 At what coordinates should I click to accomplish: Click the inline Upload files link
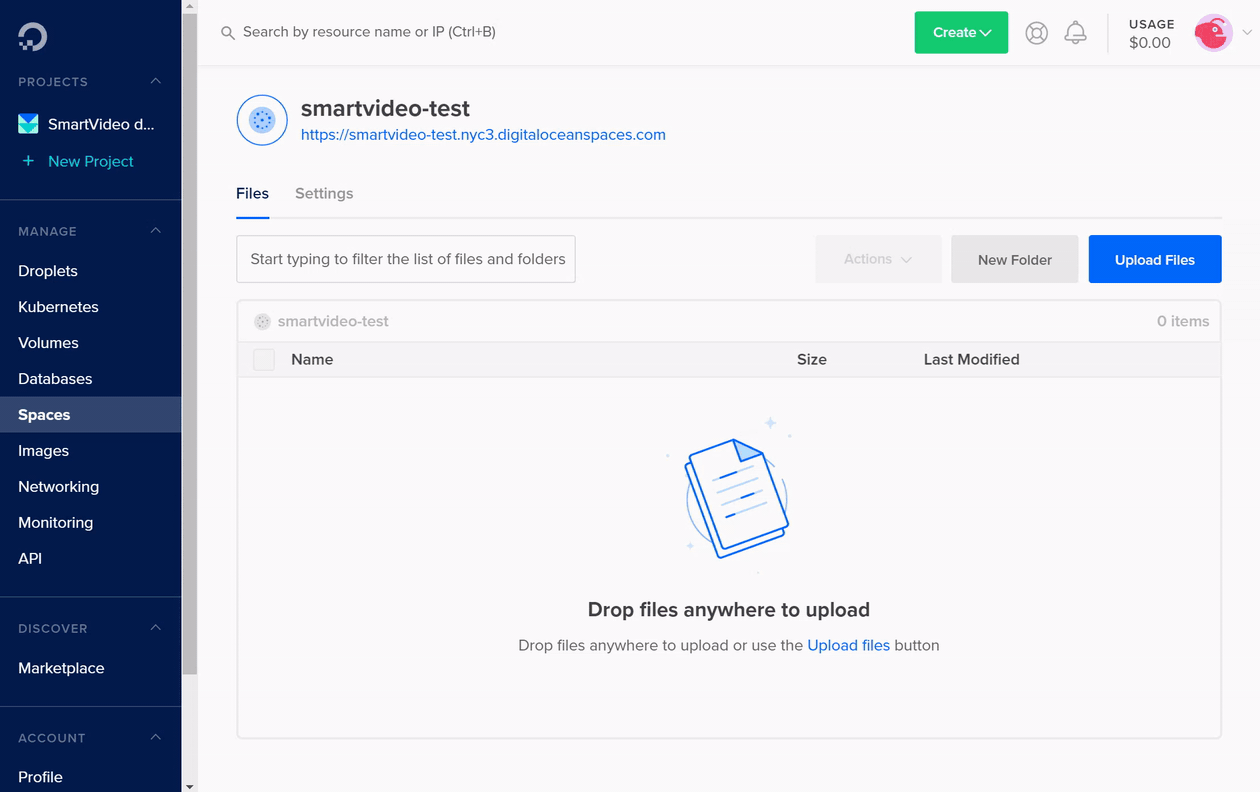pyautogui.click(x=848, y=645)
